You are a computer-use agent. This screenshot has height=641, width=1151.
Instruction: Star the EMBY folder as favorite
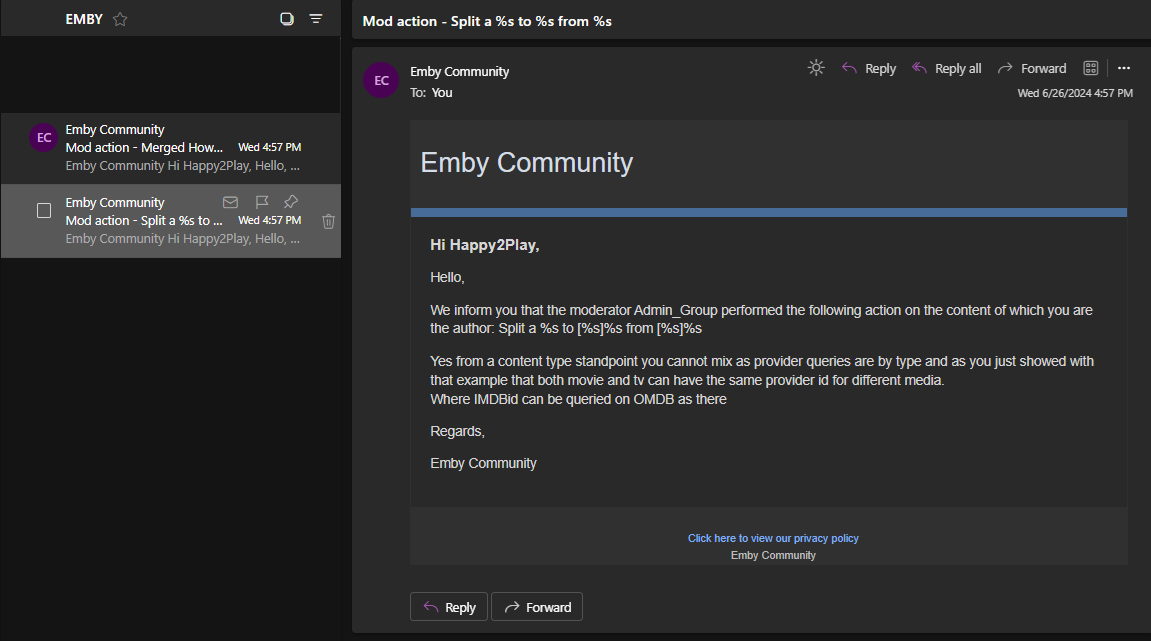point(120,19)
